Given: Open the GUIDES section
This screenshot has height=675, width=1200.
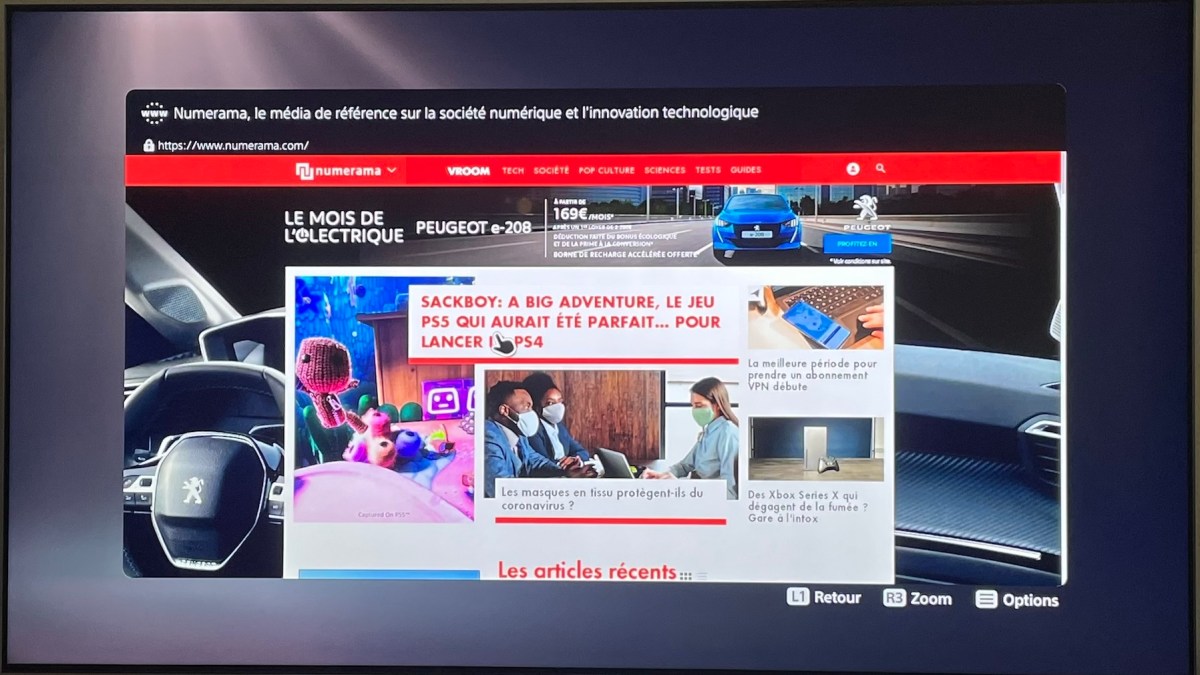Looking at the screenshot, I should tap(746, 171).
